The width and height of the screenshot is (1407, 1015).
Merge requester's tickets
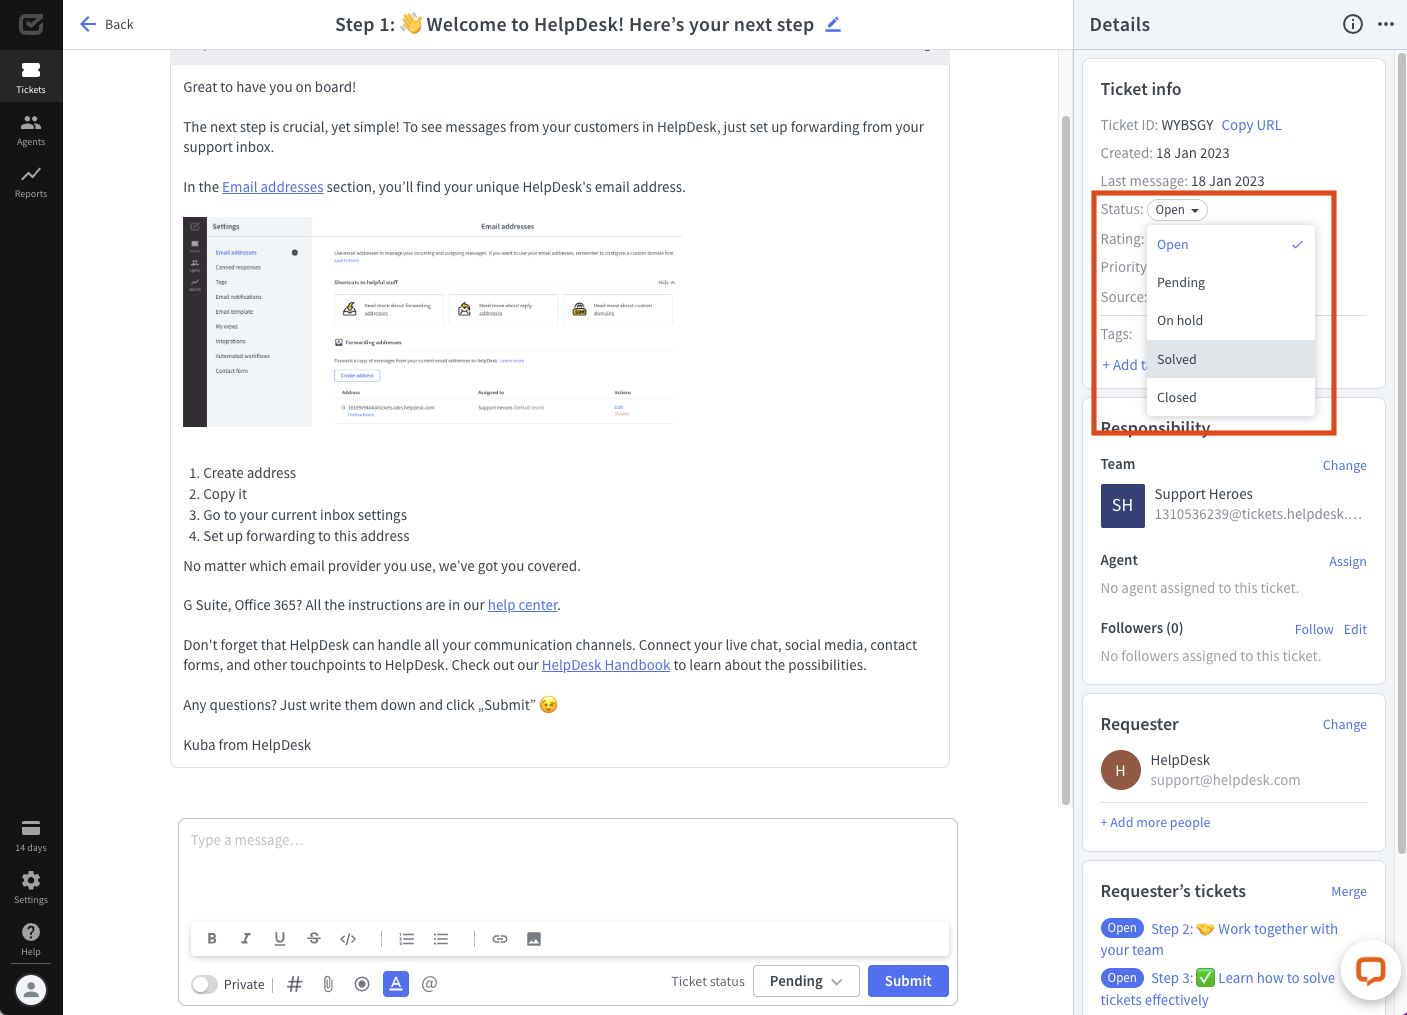1348,891
